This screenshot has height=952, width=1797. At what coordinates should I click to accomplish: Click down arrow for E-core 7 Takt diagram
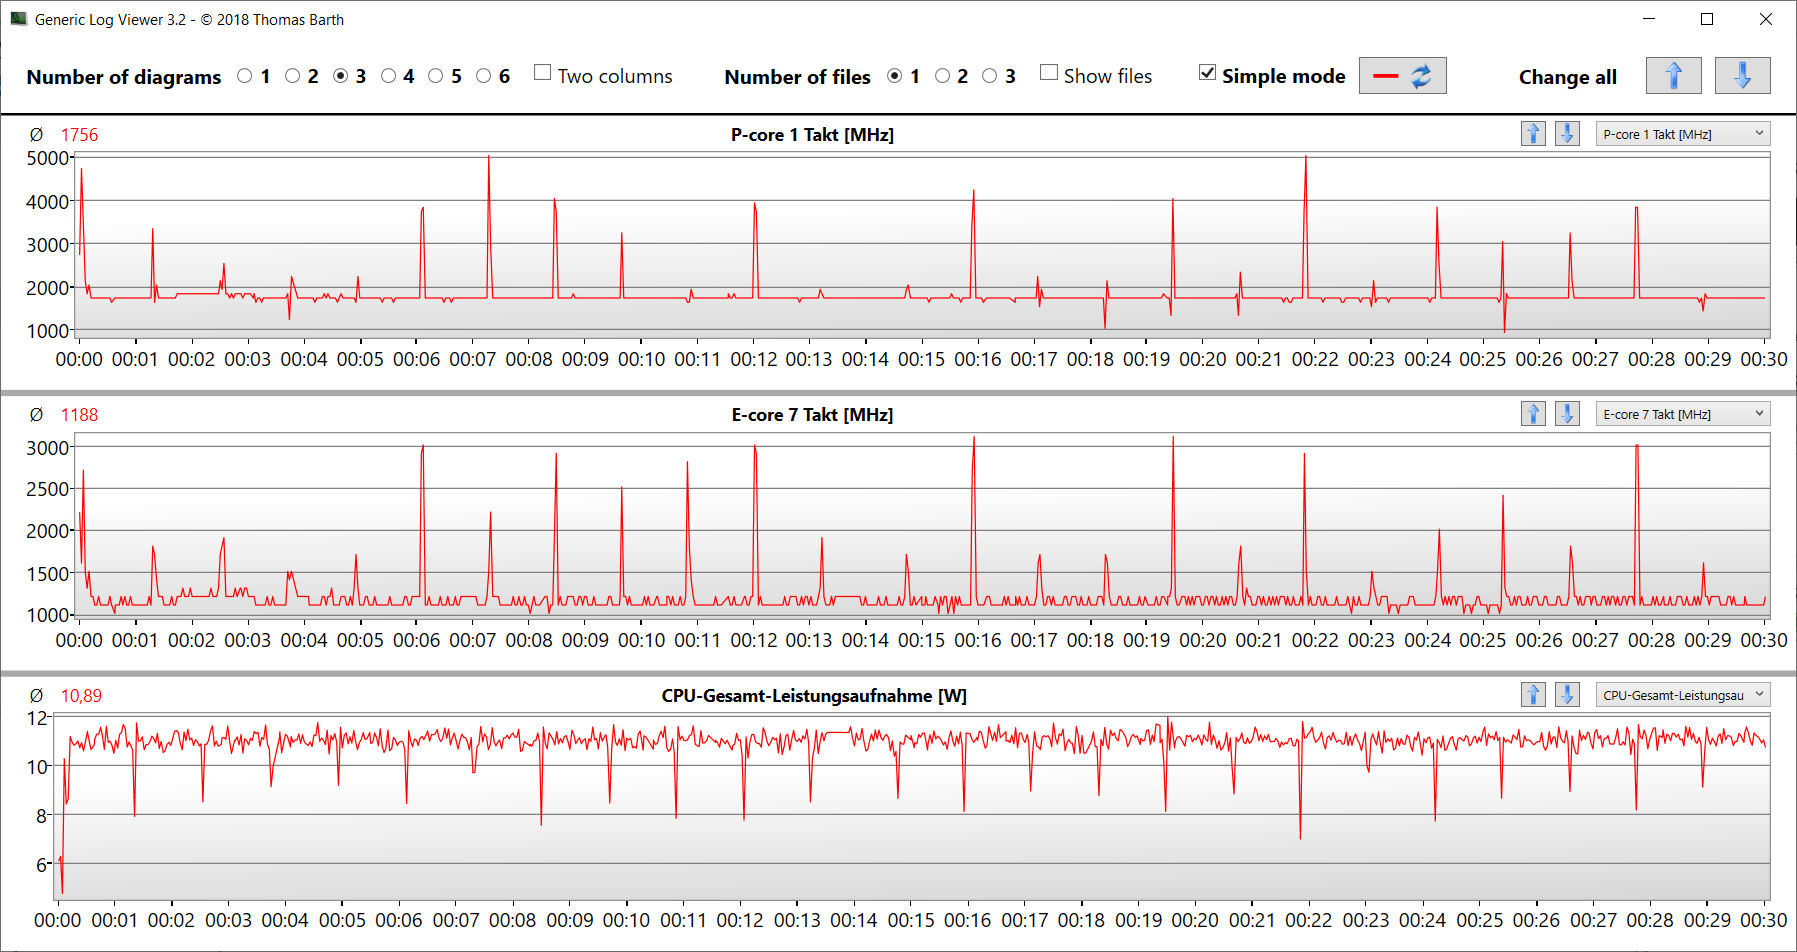1567,414
